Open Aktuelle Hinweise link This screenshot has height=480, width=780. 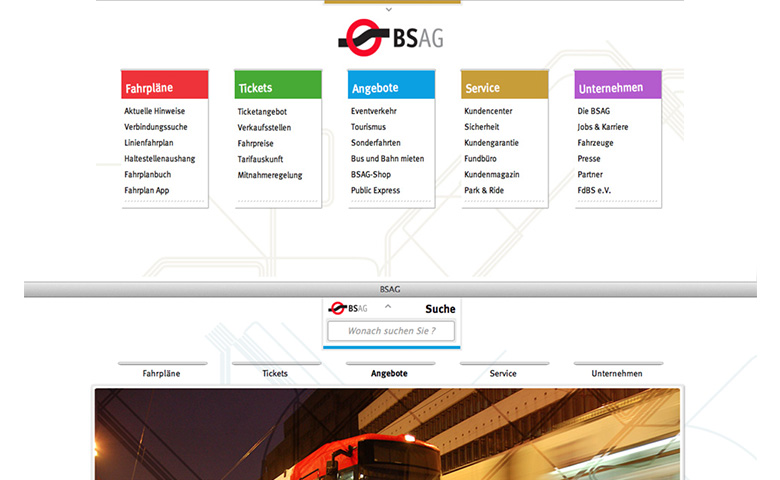(155, 111)
